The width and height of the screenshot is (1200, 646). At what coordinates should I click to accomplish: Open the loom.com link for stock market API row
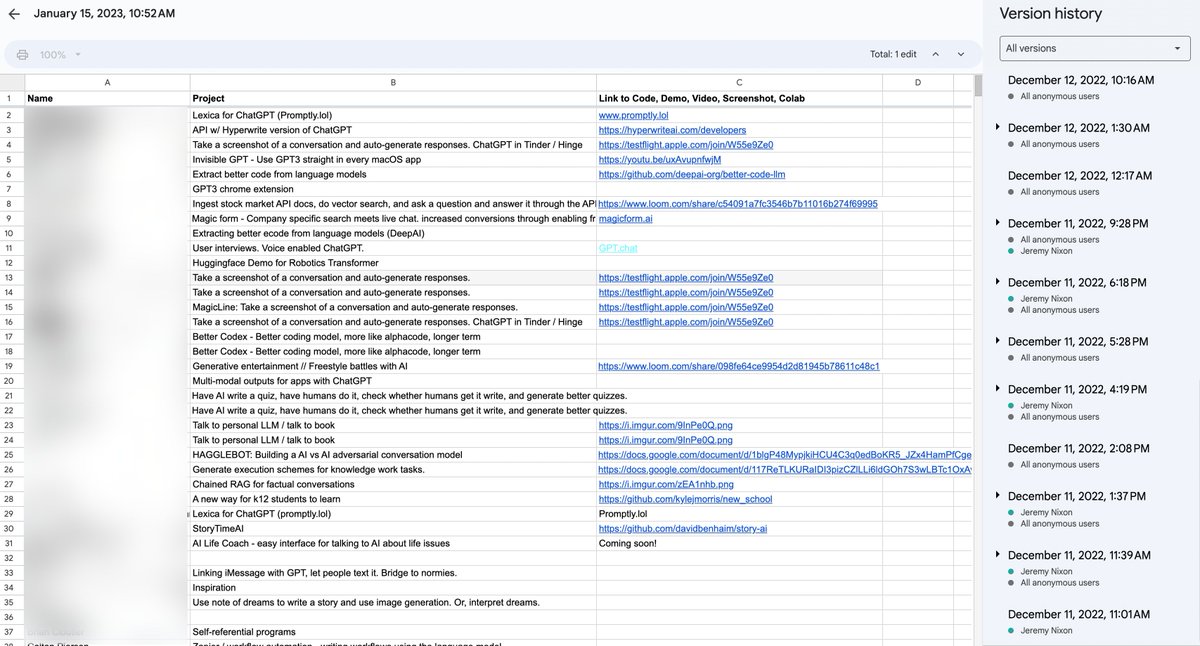click(x=738, y=203)
